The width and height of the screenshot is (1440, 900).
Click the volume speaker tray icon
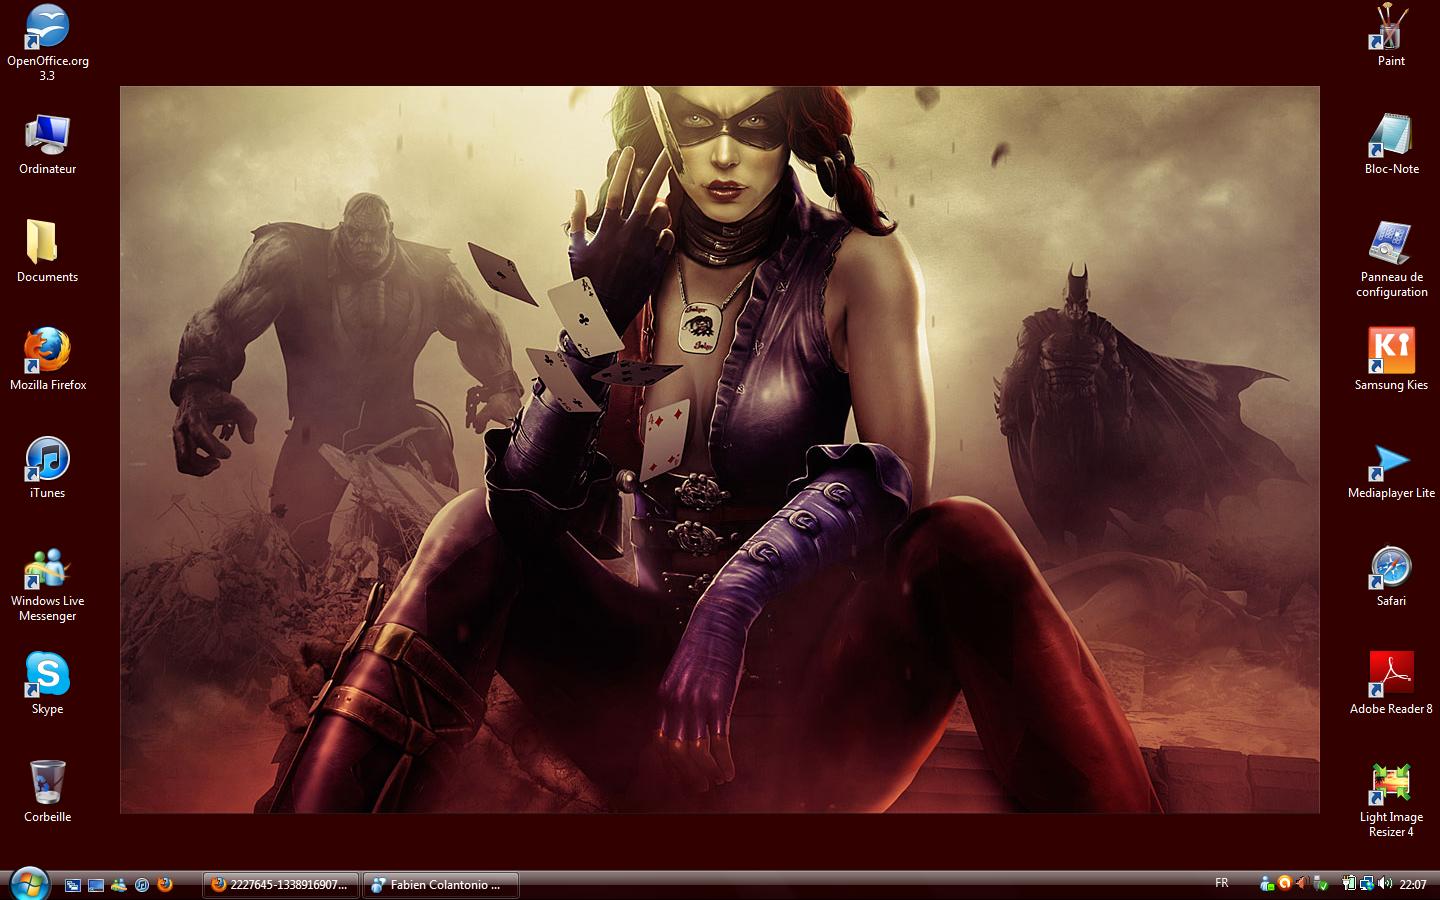coord(1385,883)
